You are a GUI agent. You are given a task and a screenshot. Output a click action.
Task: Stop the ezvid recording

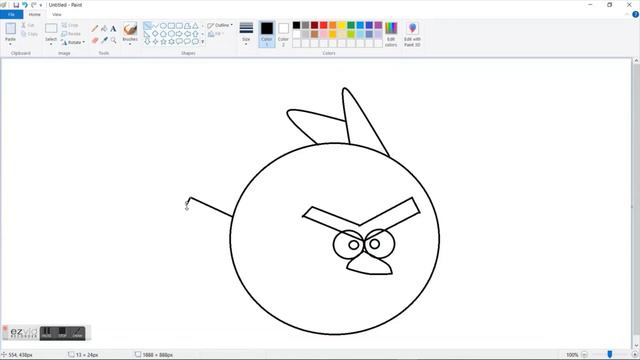62,333
